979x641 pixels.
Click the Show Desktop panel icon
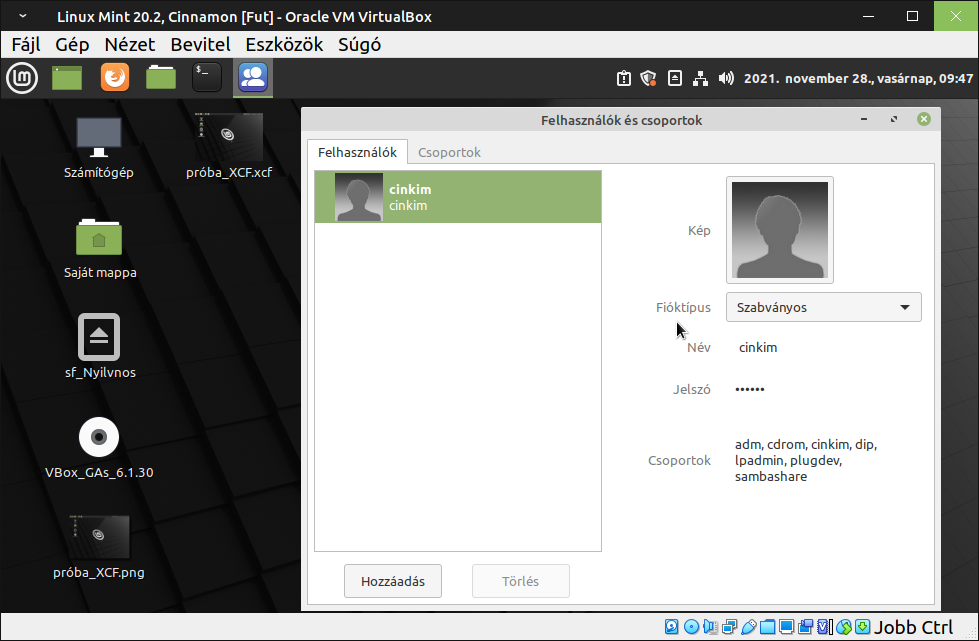tap(67, 78)
